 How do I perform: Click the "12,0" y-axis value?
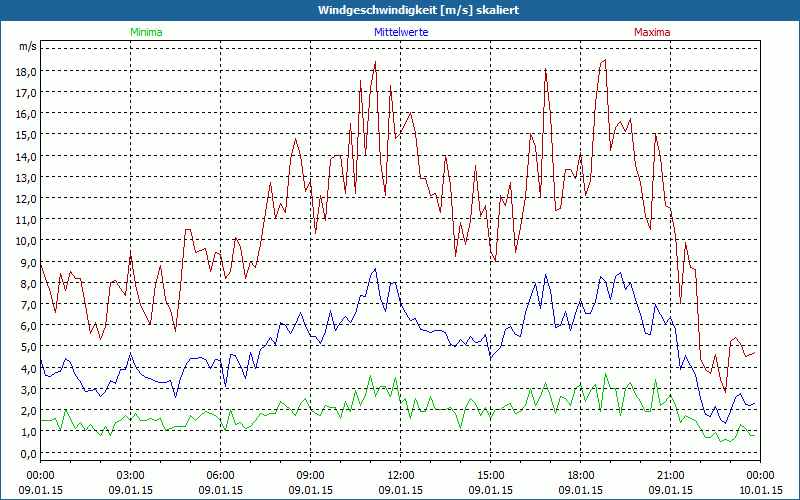[28, 199]
